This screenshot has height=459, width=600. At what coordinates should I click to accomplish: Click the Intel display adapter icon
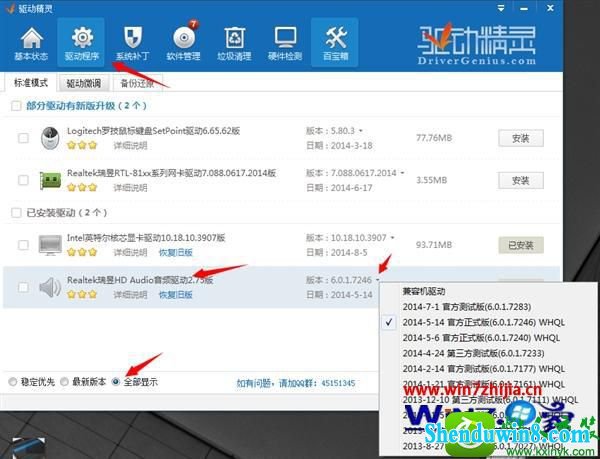(50, 245)
